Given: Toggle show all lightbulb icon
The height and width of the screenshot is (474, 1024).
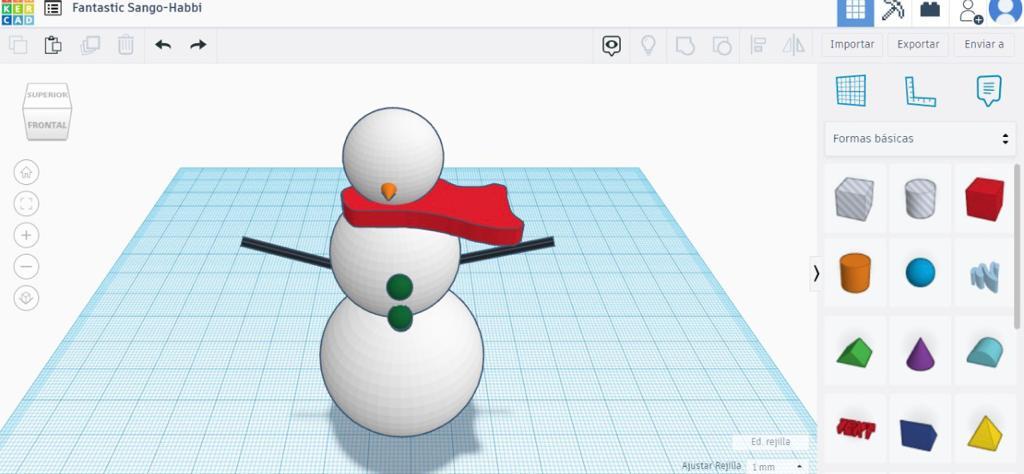Looking at the screenshot, I should 648,45.
